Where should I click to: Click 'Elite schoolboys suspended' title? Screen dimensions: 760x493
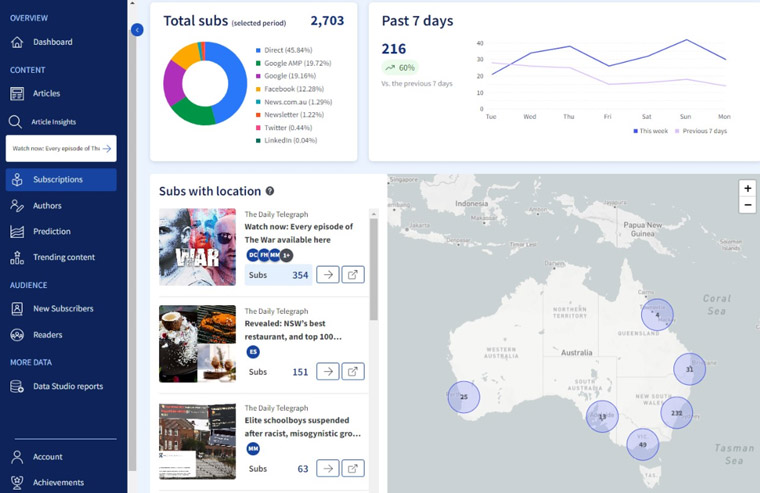(x=302, y=427)
